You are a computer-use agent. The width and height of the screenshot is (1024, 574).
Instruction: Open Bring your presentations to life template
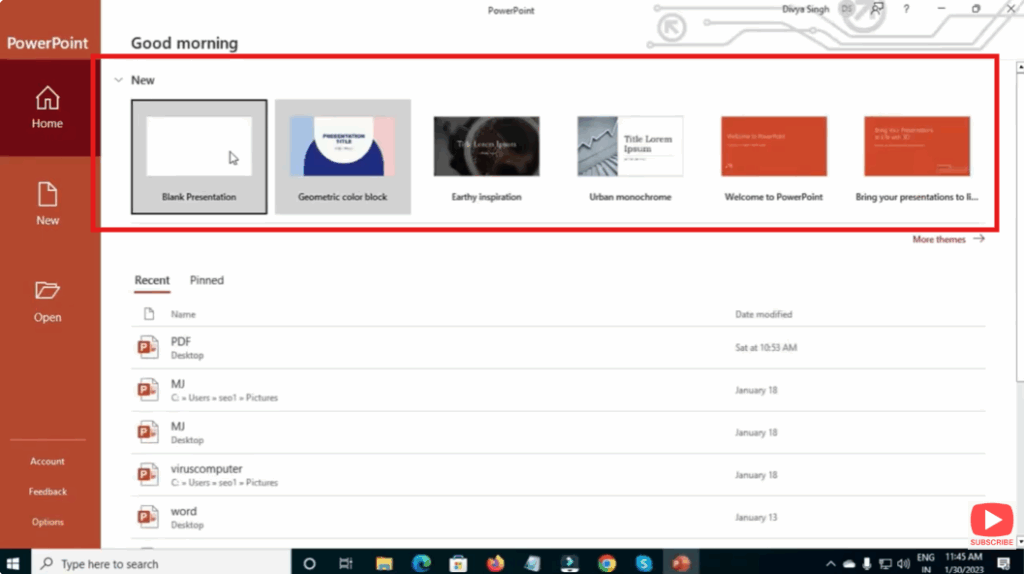[x=917, y=157]
